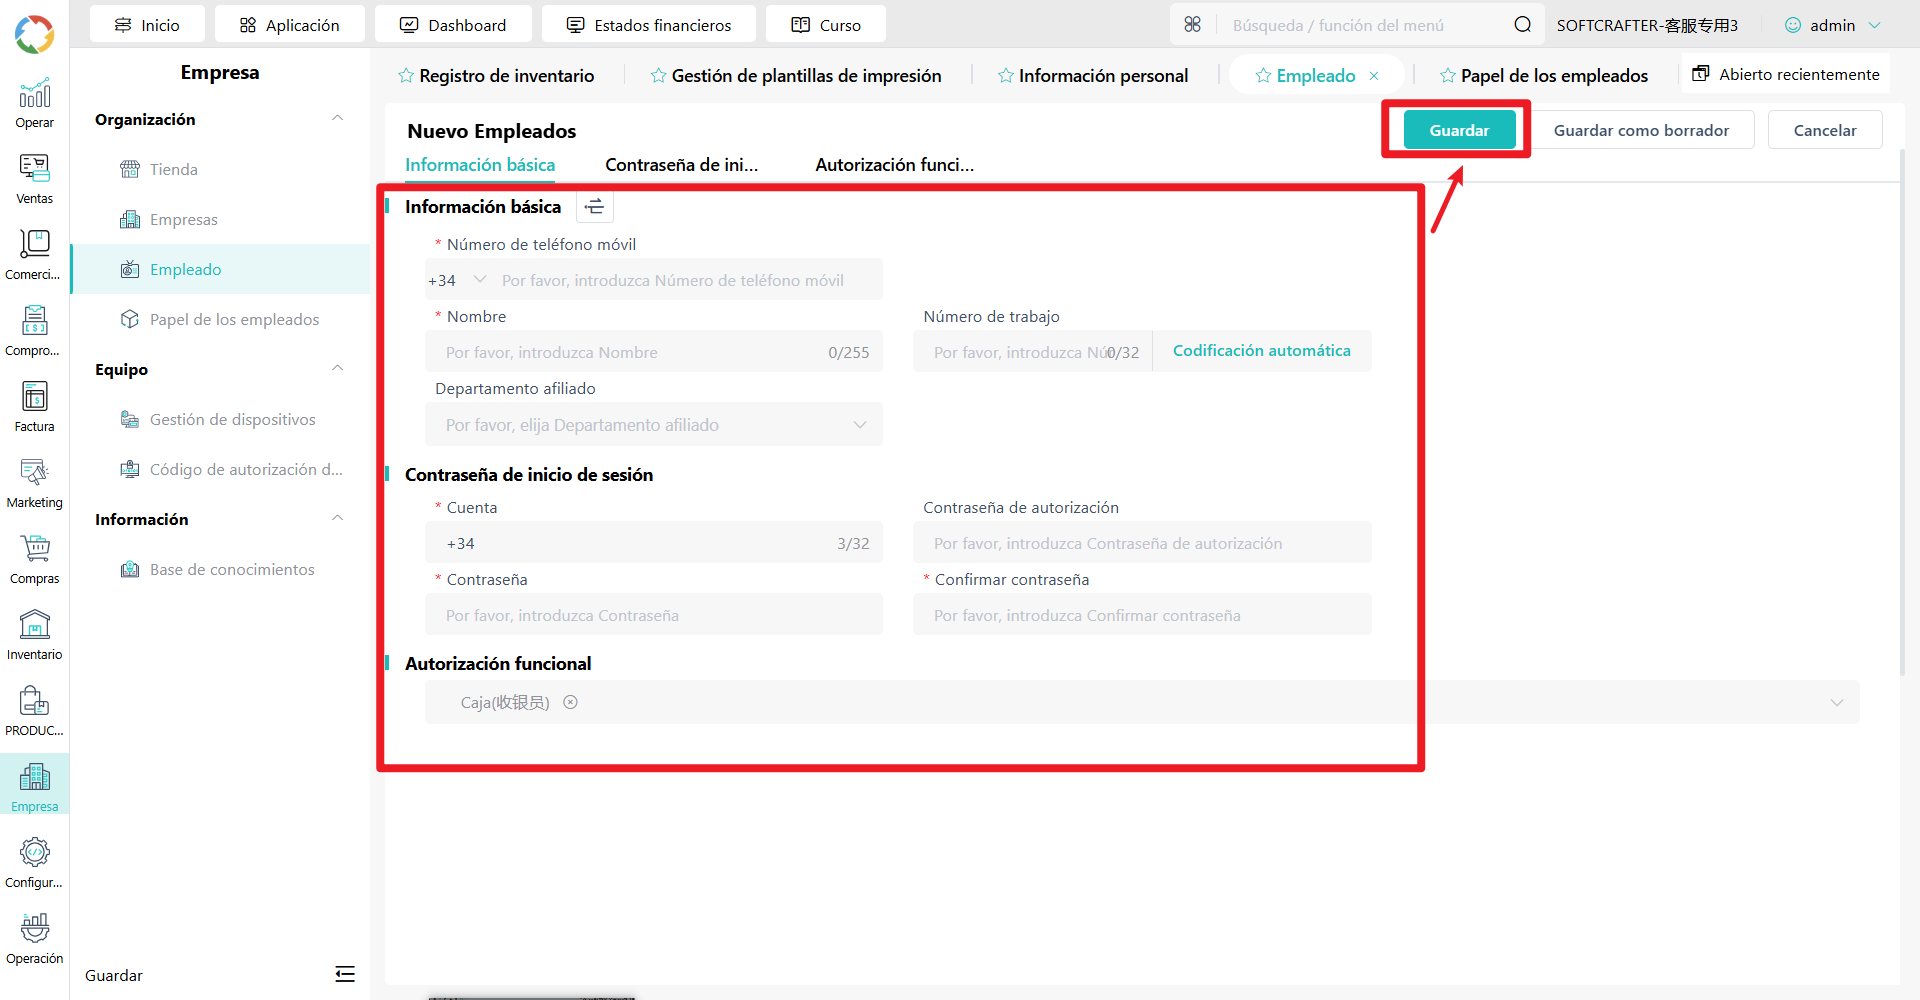The height and width of the screenshot is (1000, 1920).
Task: Click the search magnifier icon
Action: click(x=1522, y=25)
